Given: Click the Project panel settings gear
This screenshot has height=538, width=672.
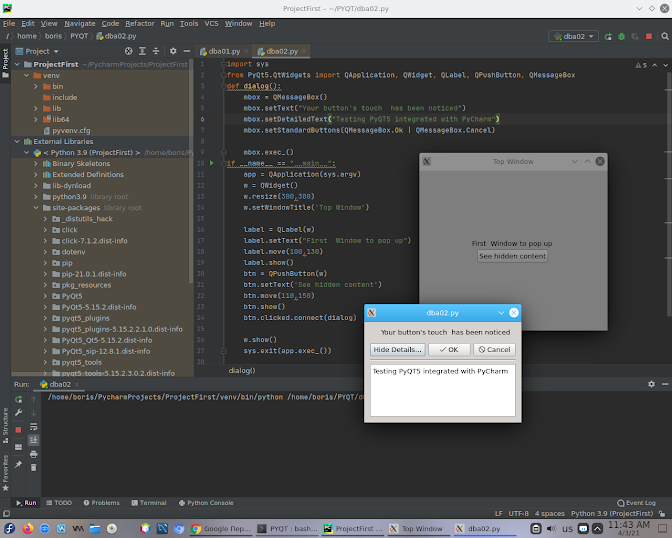Looking at the screenshot, I should click(173, 51).
